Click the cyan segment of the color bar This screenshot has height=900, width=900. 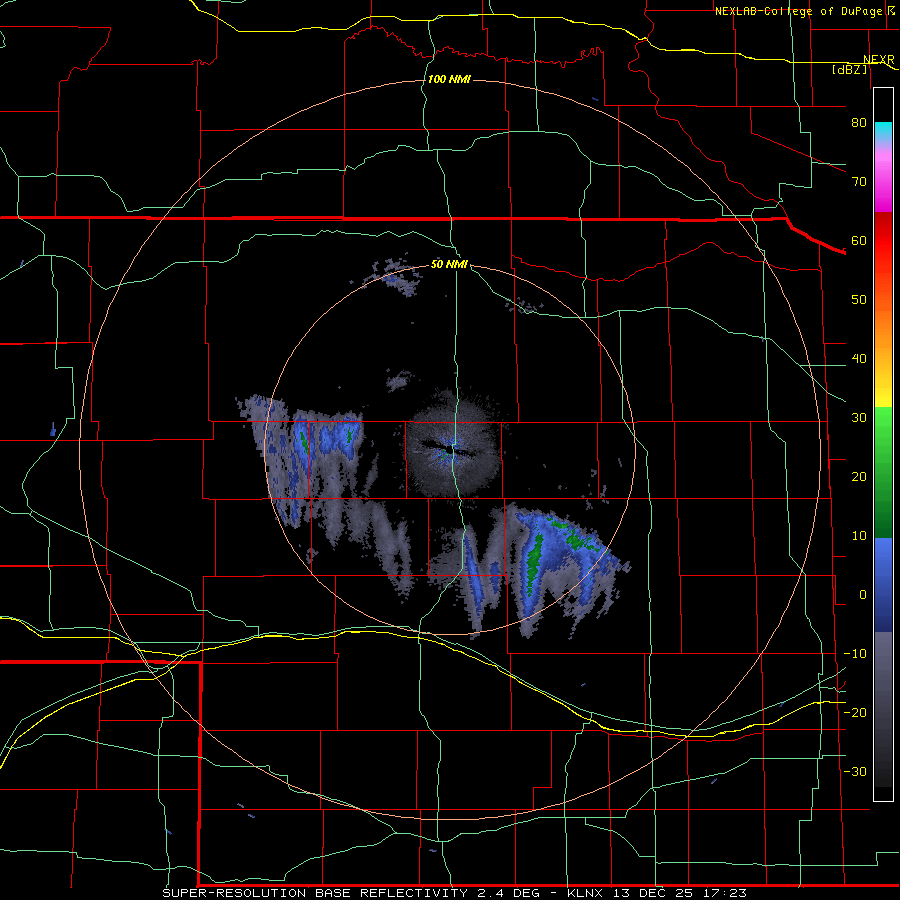pyautogui.click(x=883, y=131)
